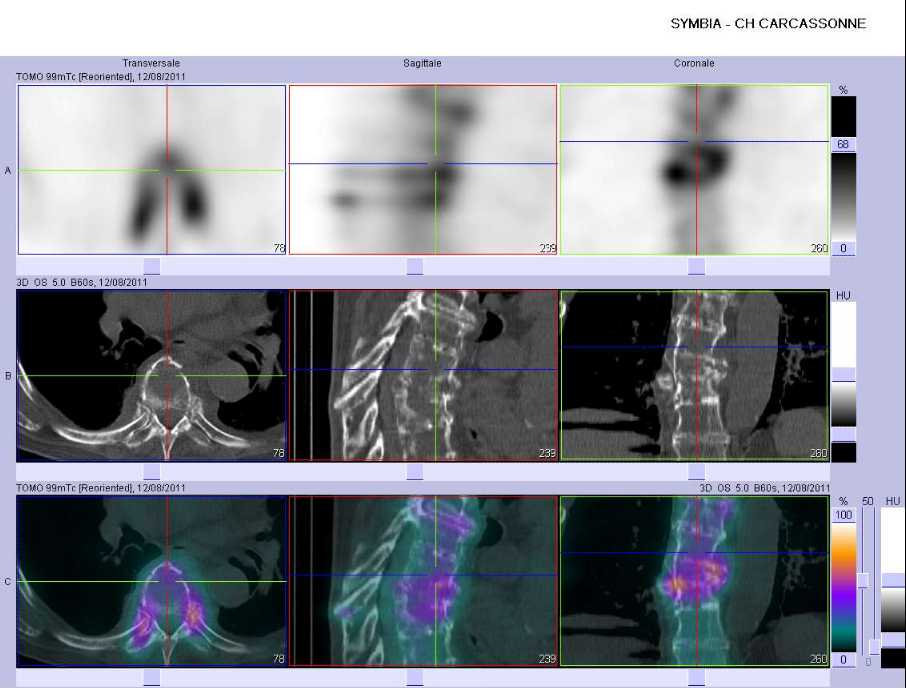The width and height of the screenshot is (906, 688).
Task: Click slice slider handle under row C coronal view
Action: click(696, 678)
